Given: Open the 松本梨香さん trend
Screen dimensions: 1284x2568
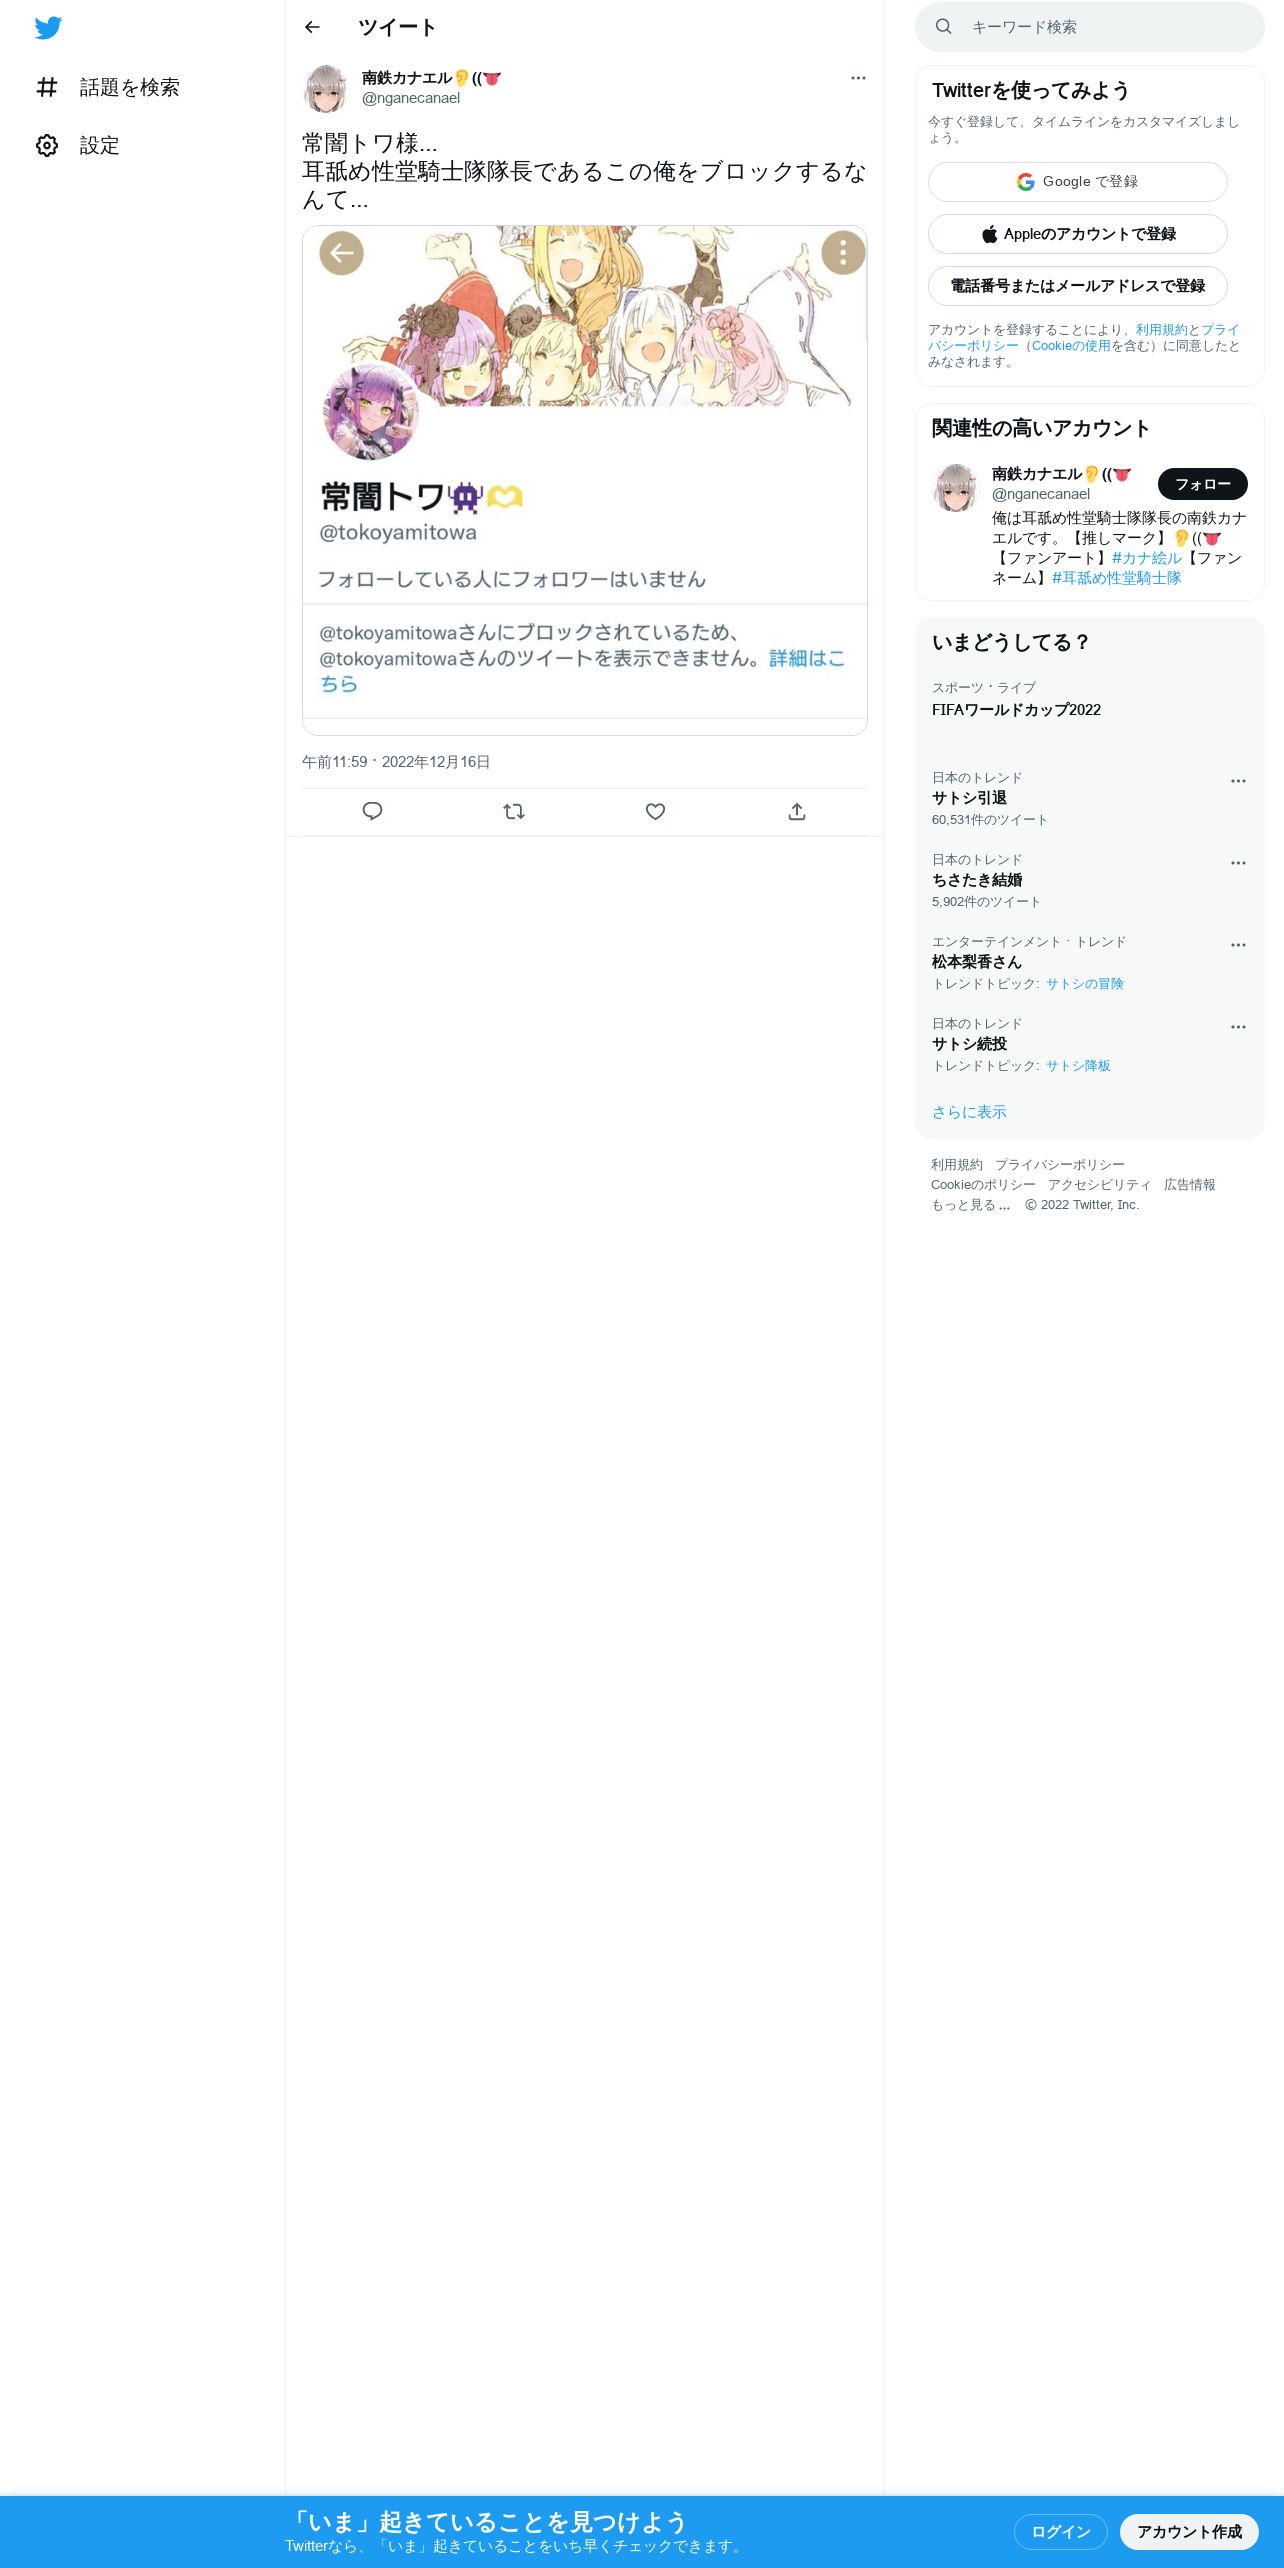Looking at the screenshot, I should (x=977, y=962).
